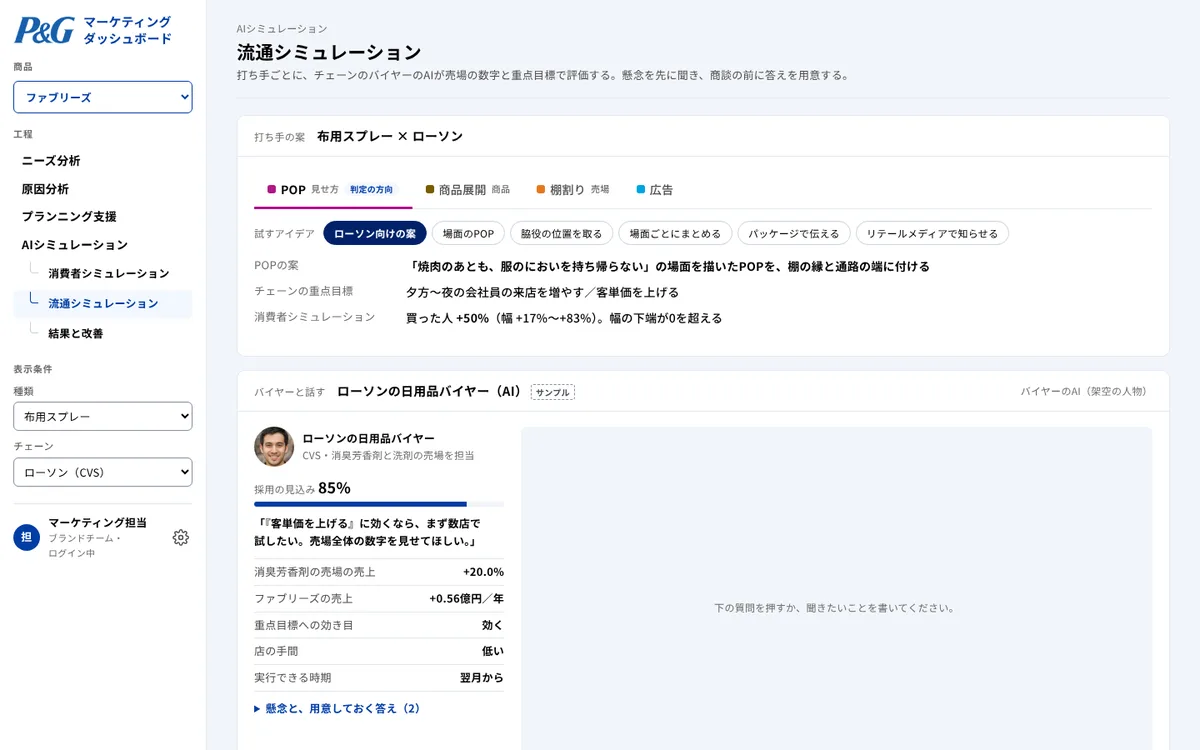Screen dimensions: 1200x750
Task: Click the 流通シミュレーション page title
Action: coord(329,52)
